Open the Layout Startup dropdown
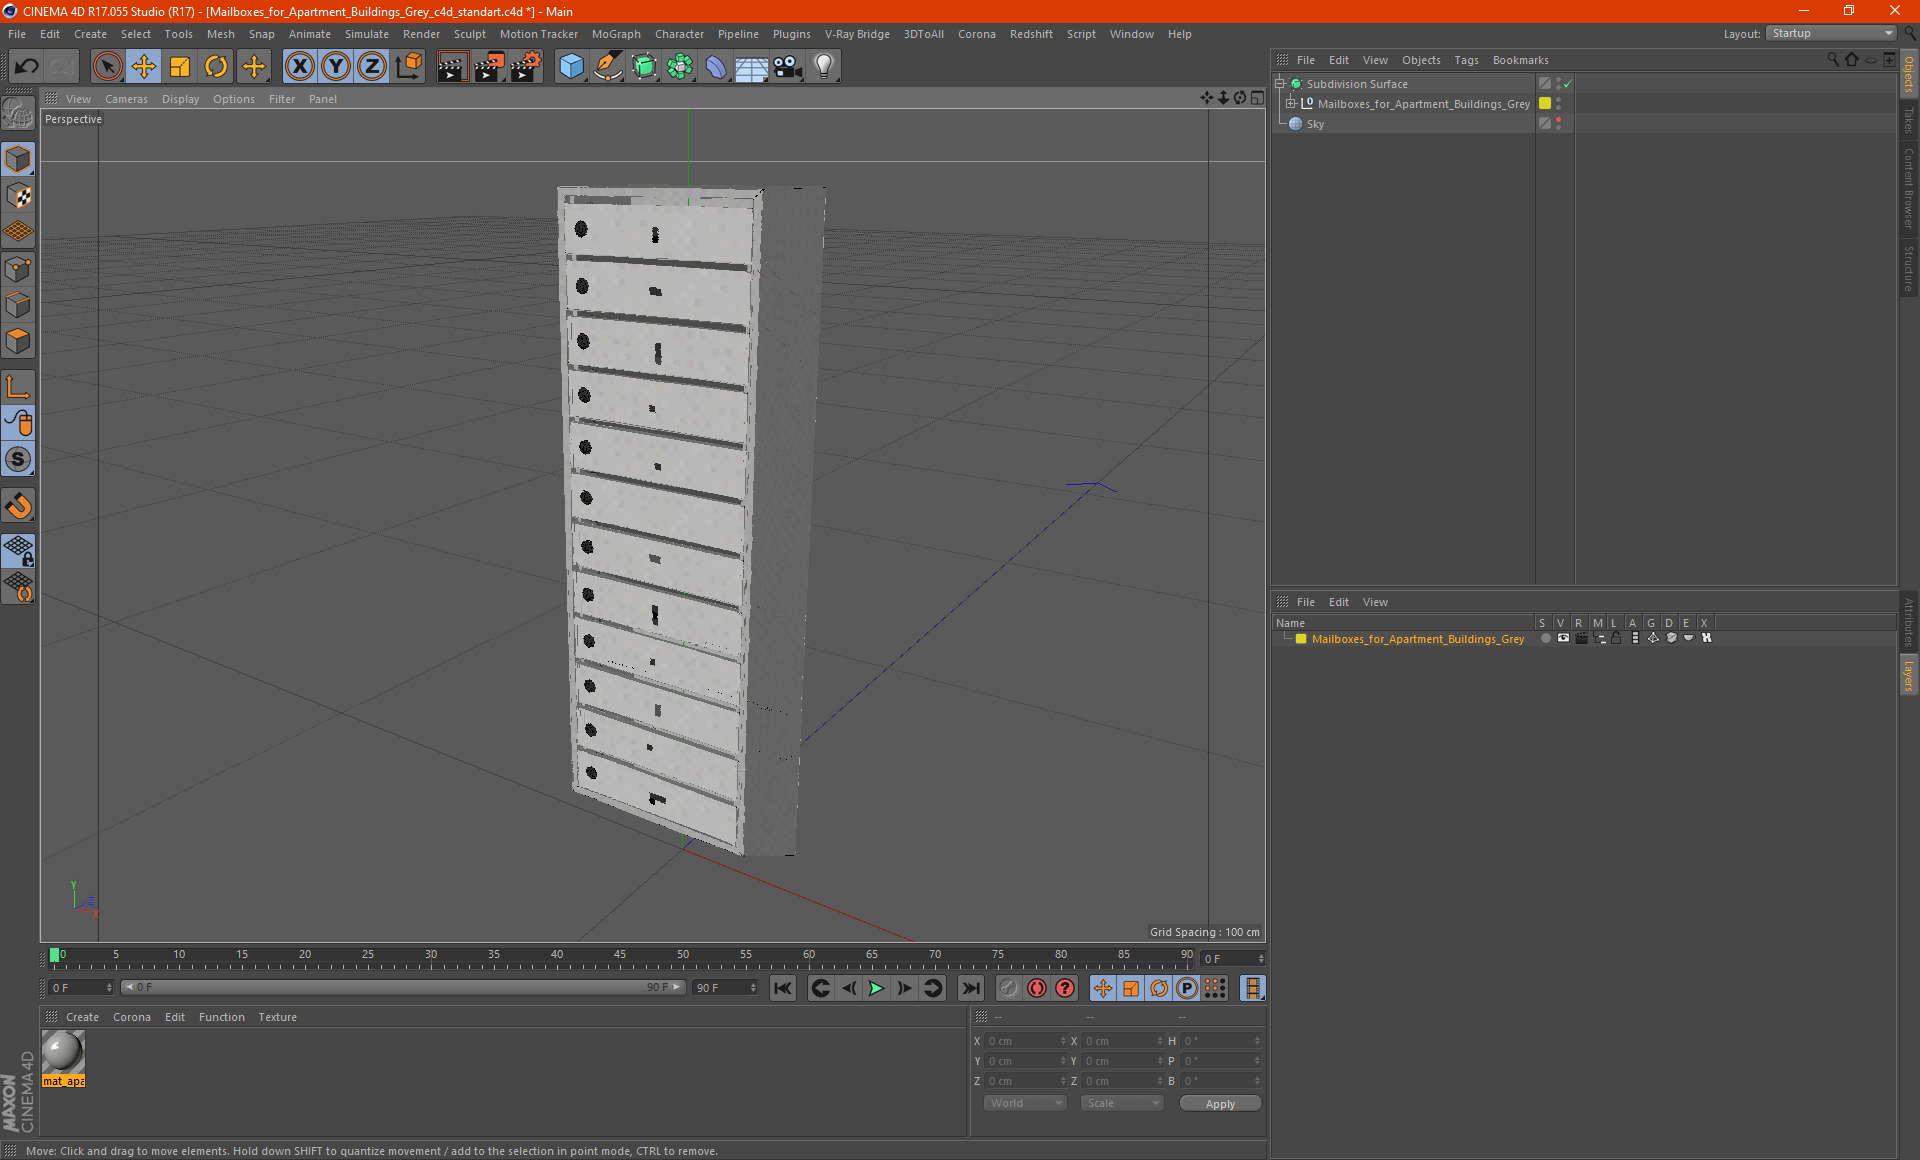Viewport: 1920px width, 1160px height. pyautogui.click(x=1831, y=33)
